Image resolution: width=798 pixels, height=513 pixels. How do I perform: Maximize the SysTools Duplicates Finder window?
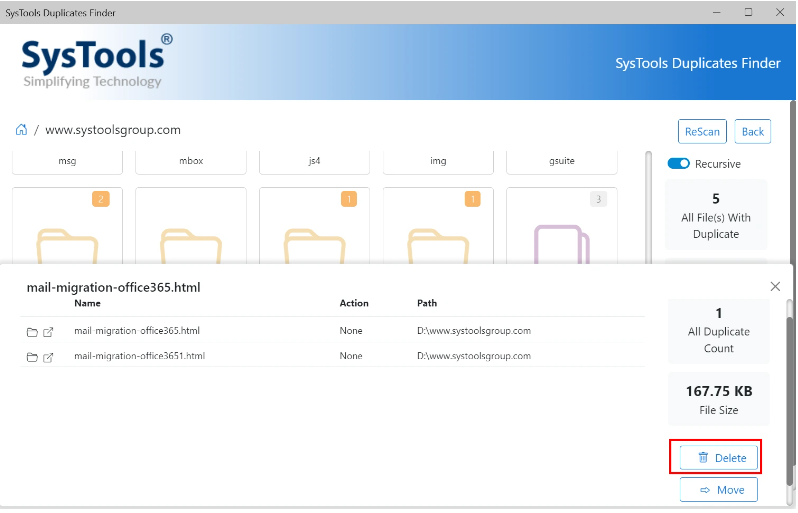[748, 12]
